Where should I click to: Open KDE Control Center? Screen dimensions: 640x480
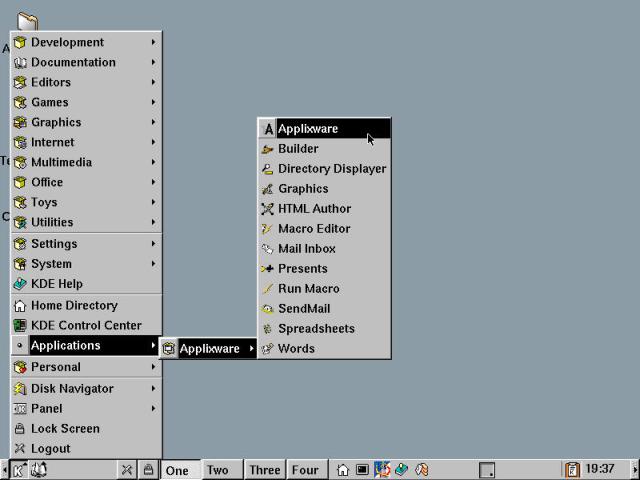(x=86, y=325)
